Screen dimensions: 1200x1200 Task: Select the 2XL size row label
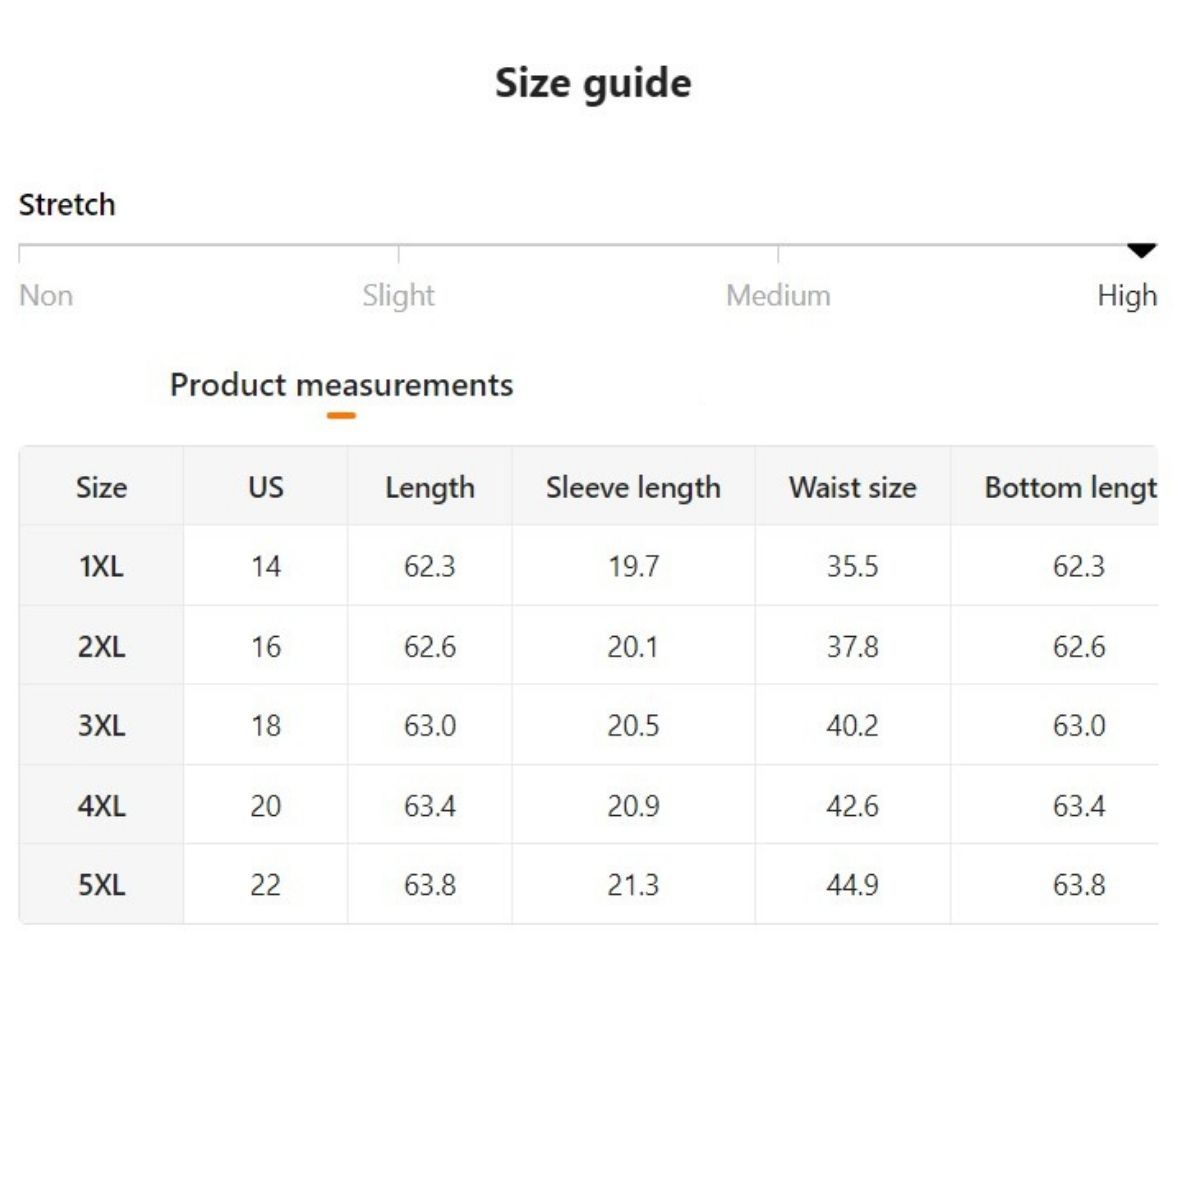(101, 647)
